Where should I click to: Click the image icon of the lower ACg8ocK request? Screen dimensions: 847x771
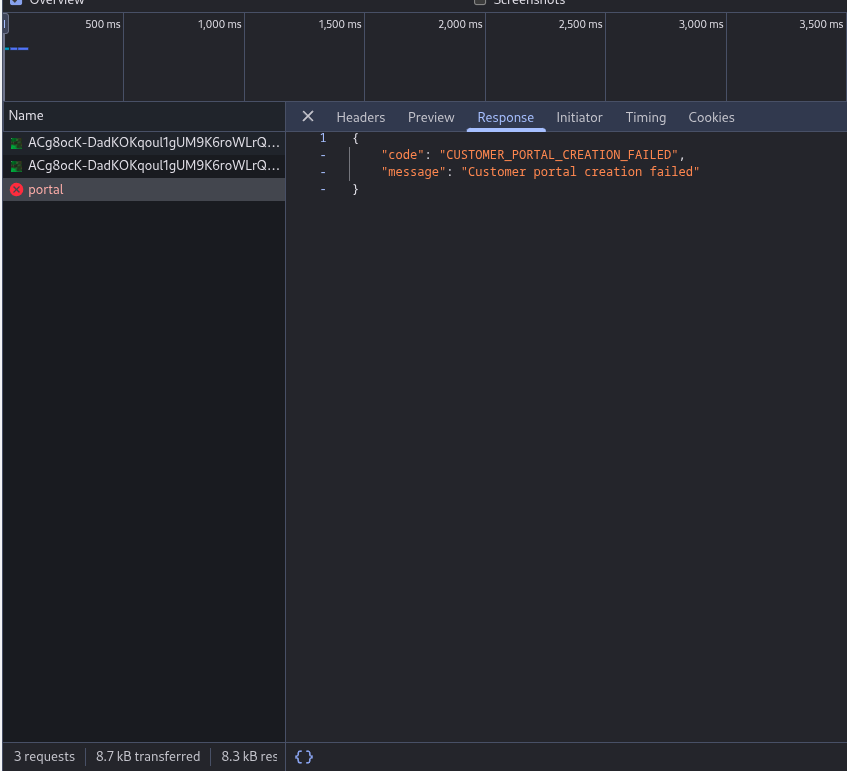(17, 166)
